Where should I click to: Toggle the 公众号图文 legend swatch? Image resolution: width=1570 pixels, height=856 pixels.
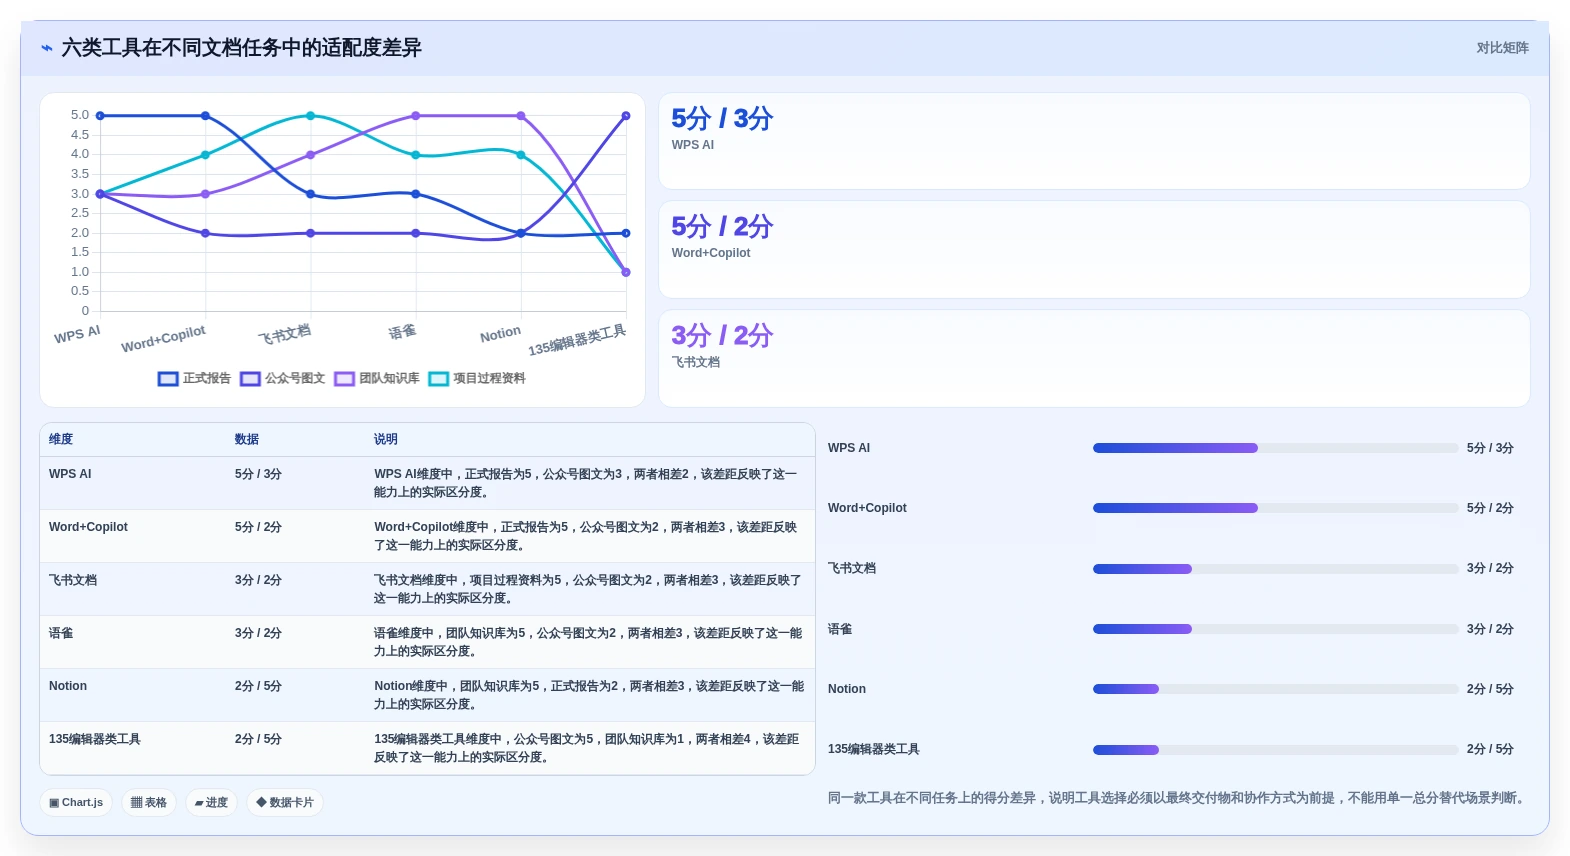click(x=250, y=379)
